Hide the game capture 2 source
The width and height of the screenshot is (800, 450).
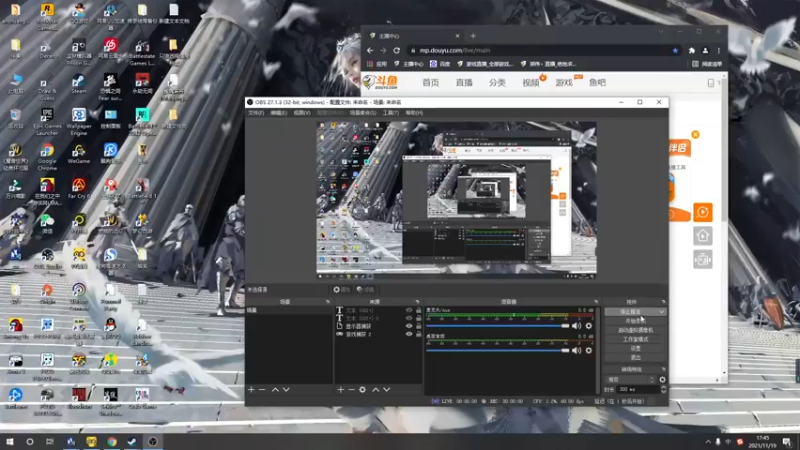click(x=409, y=334)
